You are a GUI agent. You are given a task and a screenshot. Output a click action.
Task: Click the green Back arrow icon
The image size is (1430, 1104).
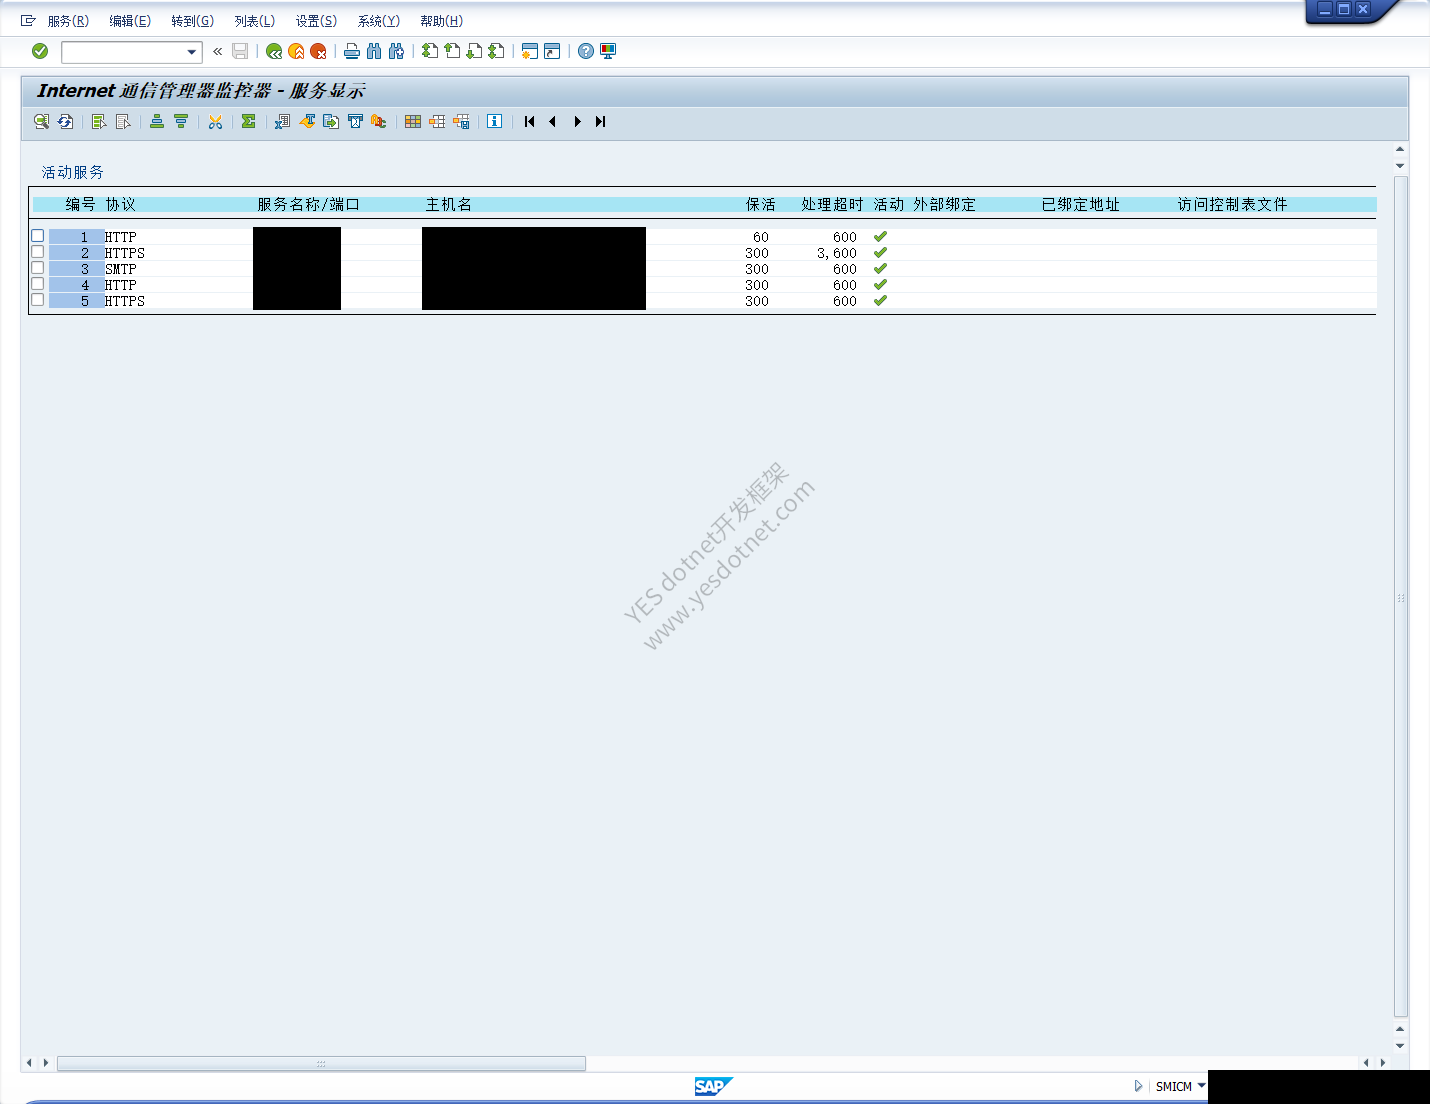point(273,51)
